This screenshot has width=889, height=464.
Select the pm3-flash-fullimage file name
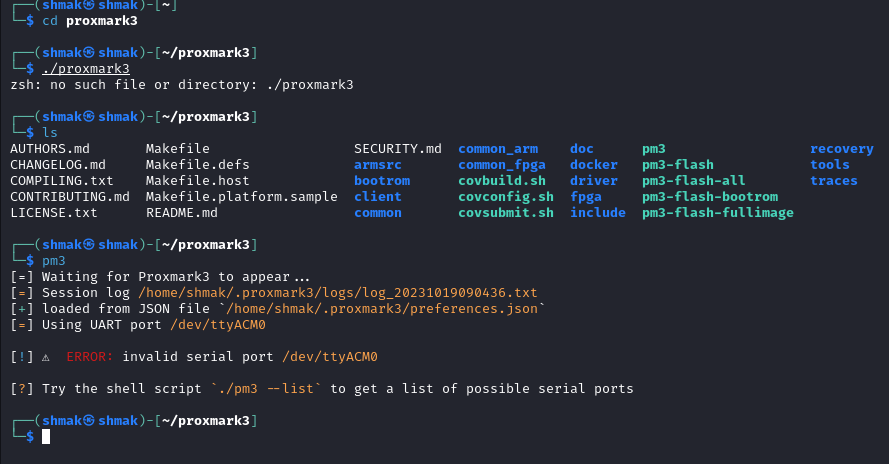[x=718, y=213]
